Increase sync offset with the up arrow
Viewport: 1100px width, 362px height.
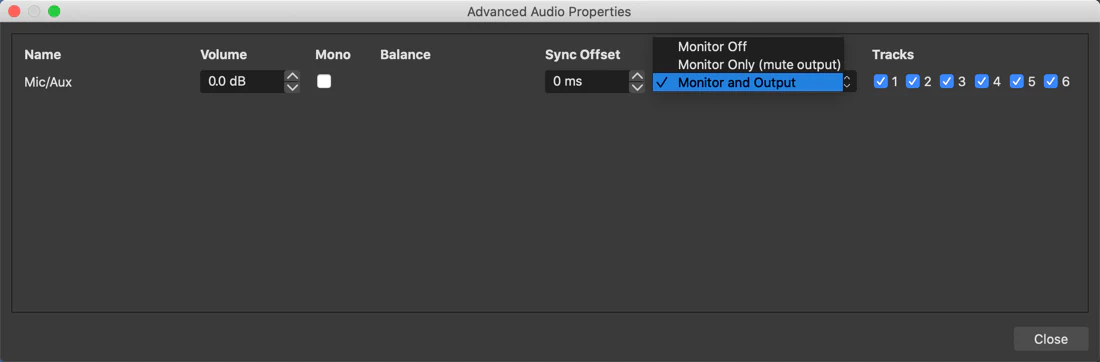(x=637, y=76)
